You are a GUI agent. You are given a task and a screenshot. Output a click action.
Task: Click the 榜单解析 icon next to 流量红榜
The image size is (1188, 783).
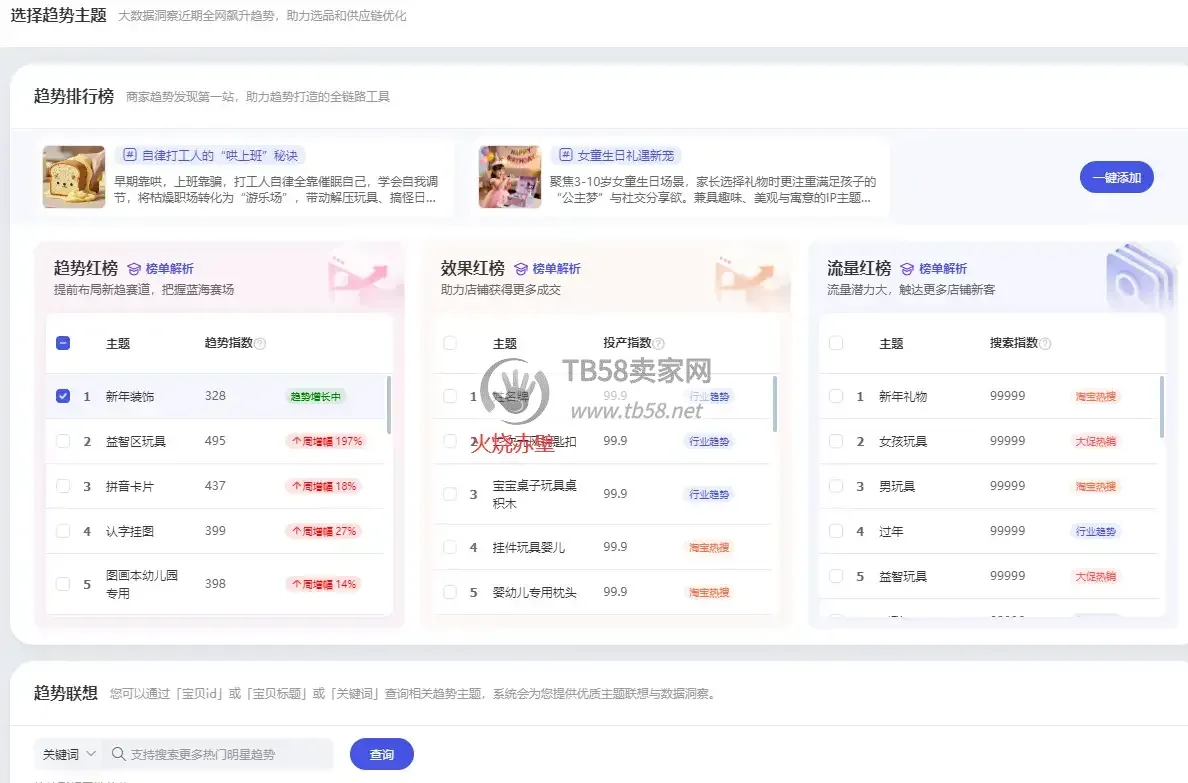[x=907, y=269]
